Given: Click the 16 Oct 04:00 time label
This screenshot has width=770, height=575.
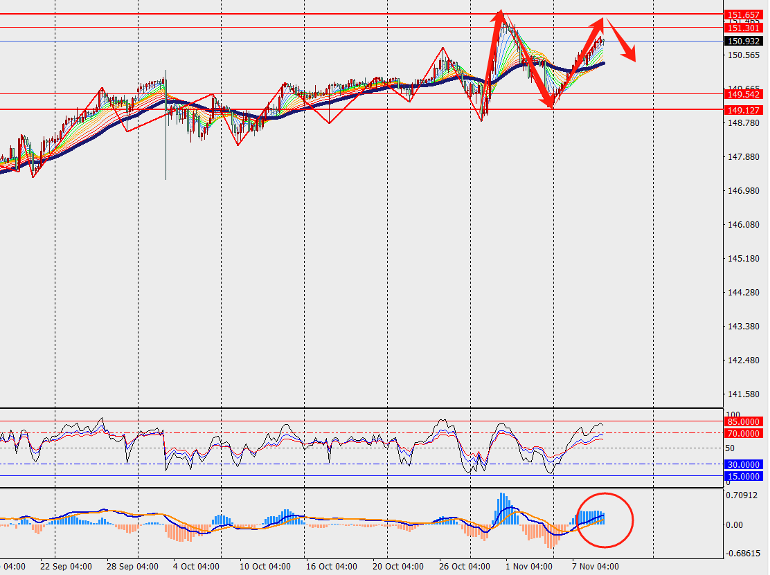Looking at the screenshot, I should pyautogui.click(x=332, y=567).
